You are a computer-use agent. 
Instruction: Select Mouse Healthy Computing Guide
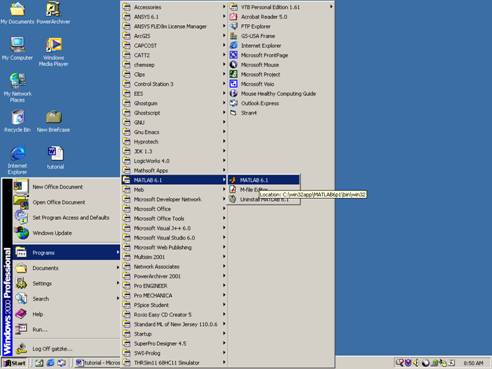281,94
